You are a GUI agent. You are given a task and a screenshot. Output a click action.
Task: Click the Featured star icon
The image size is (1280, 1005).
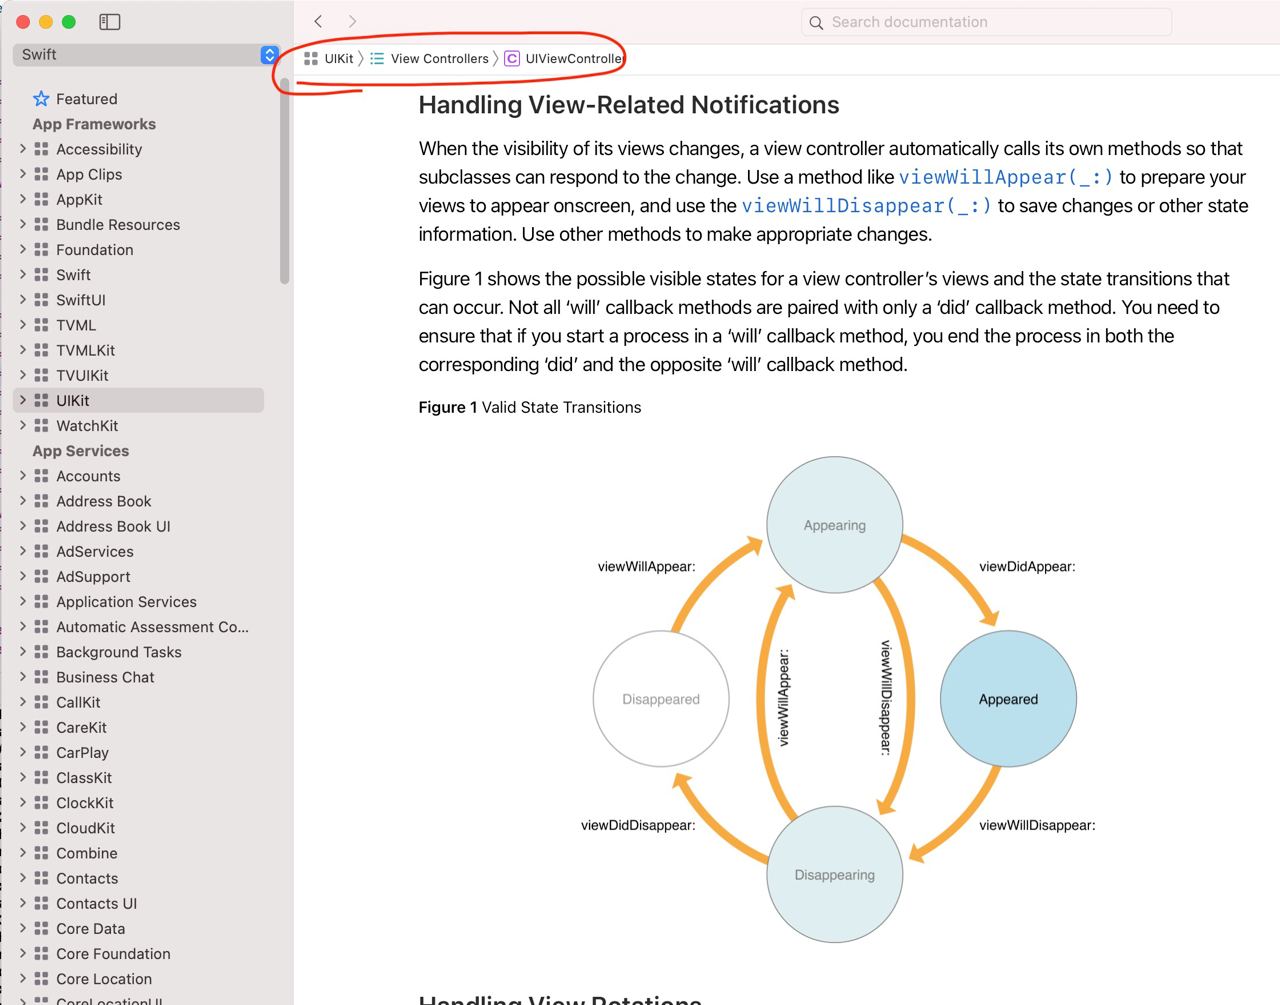pos(41,99)
